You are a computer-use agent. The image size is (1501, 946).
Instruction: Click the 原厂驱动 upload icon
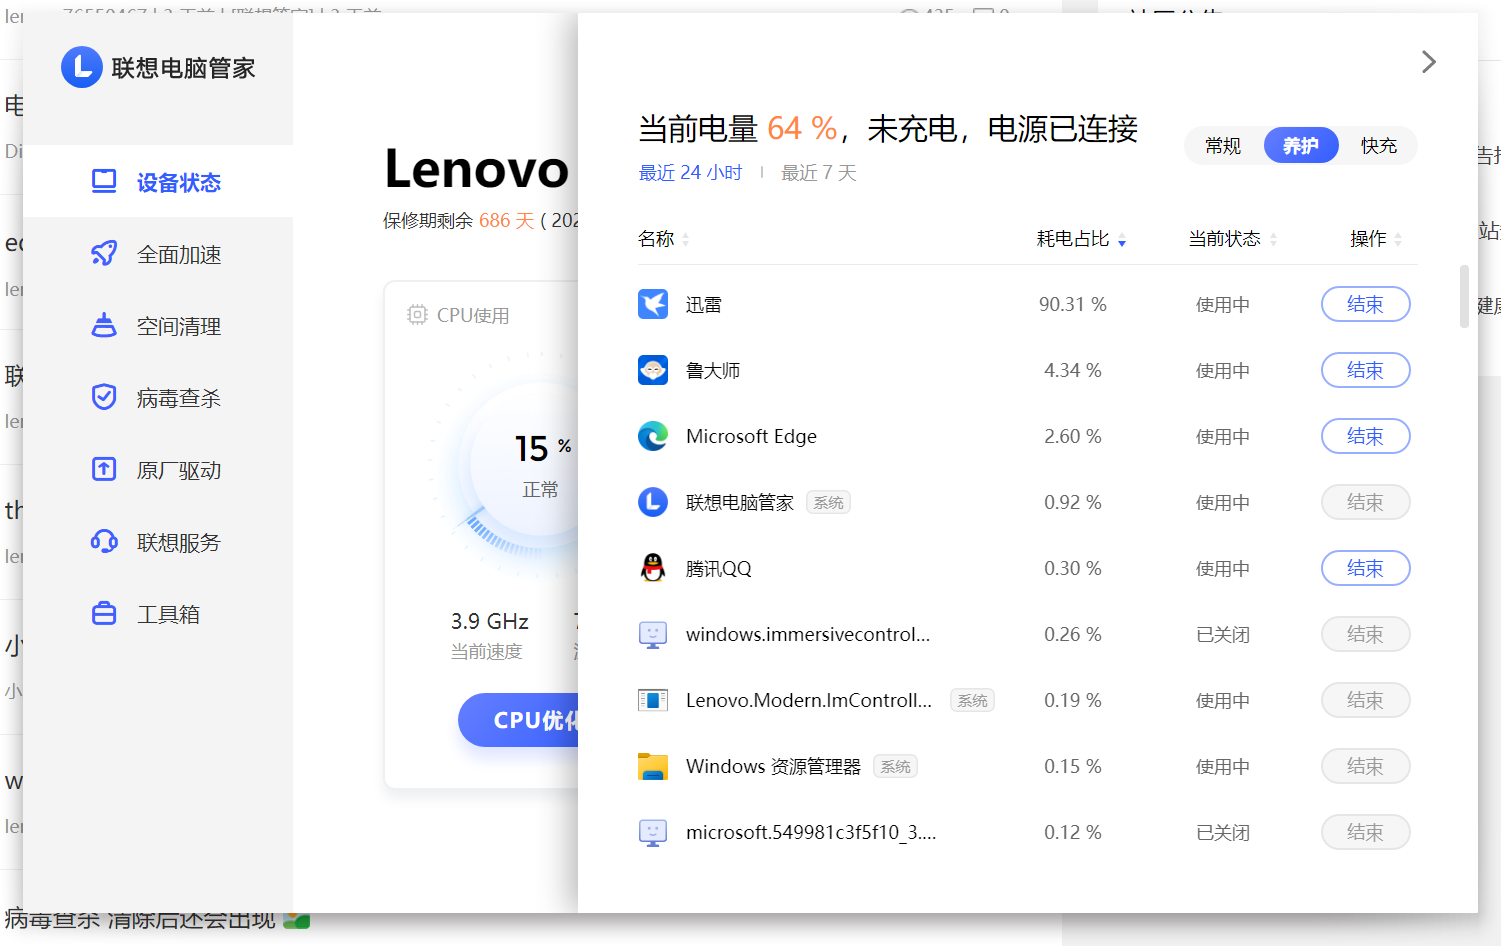click(x=104, y=470)
